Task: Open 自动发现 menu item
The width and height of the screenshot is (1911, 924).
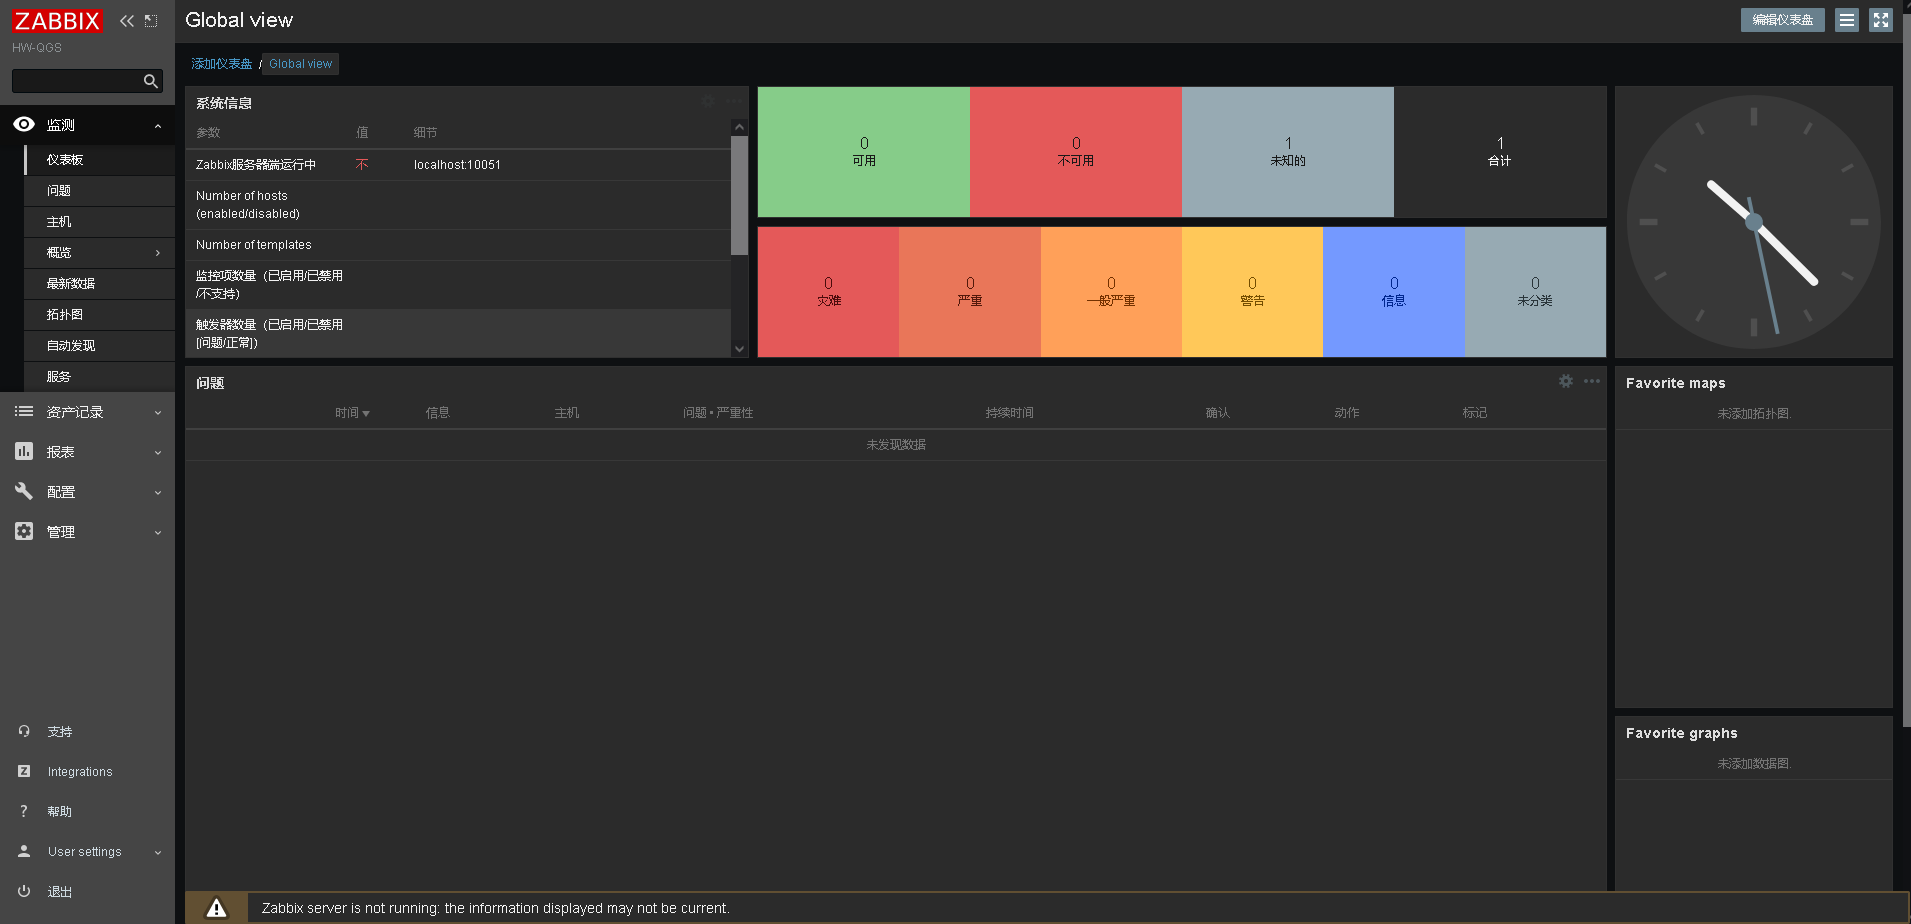Action: (x=99, y=346)
